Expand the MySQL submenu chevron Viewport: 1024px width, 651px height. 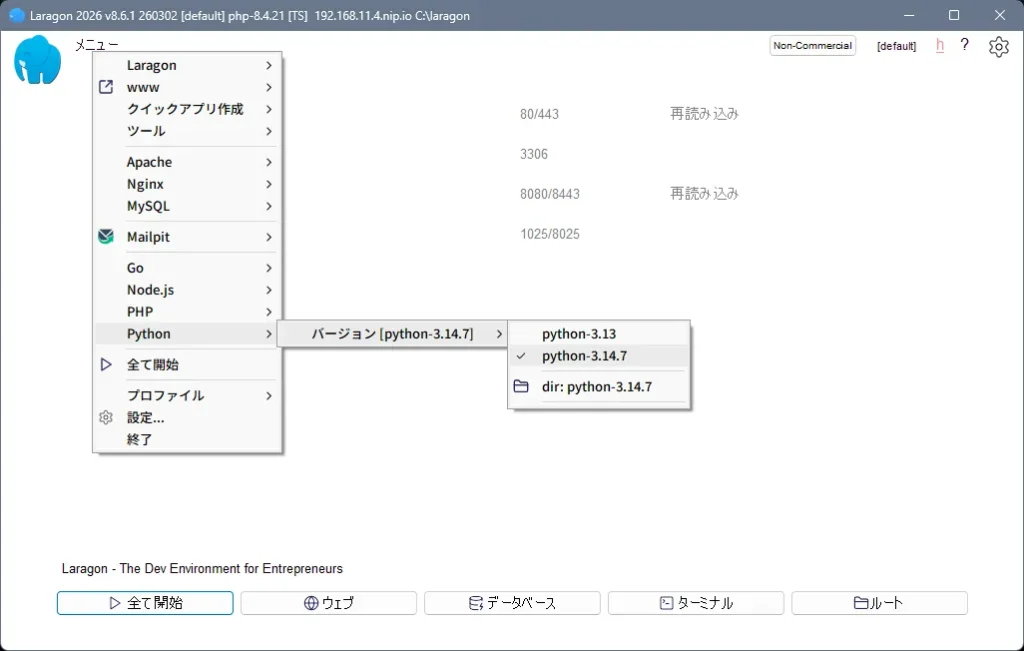coord(268,206)
